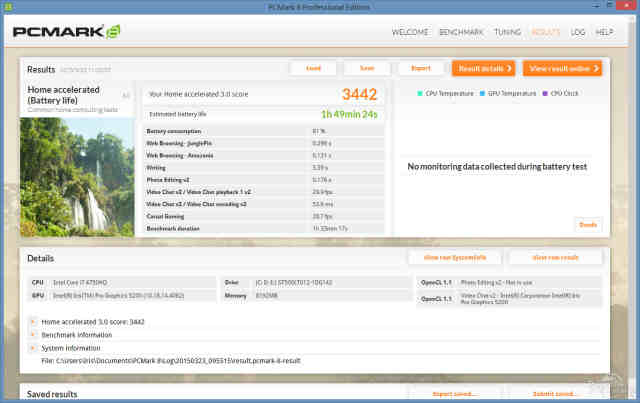Open the LOG tab
This screenshot has width=640, height=403.
tap(578, 32)
